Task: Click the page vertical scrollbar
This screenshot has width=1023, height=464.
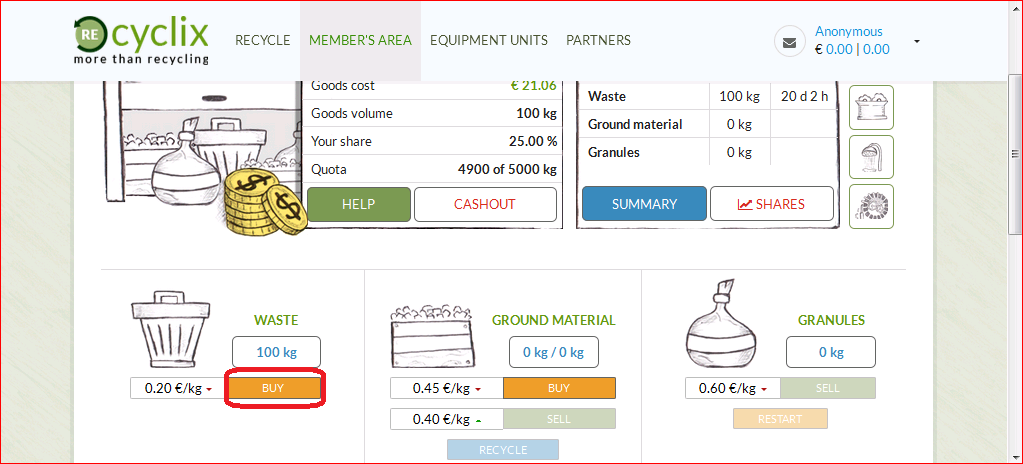Action: pyautogui.click(x=1015, y=157)
